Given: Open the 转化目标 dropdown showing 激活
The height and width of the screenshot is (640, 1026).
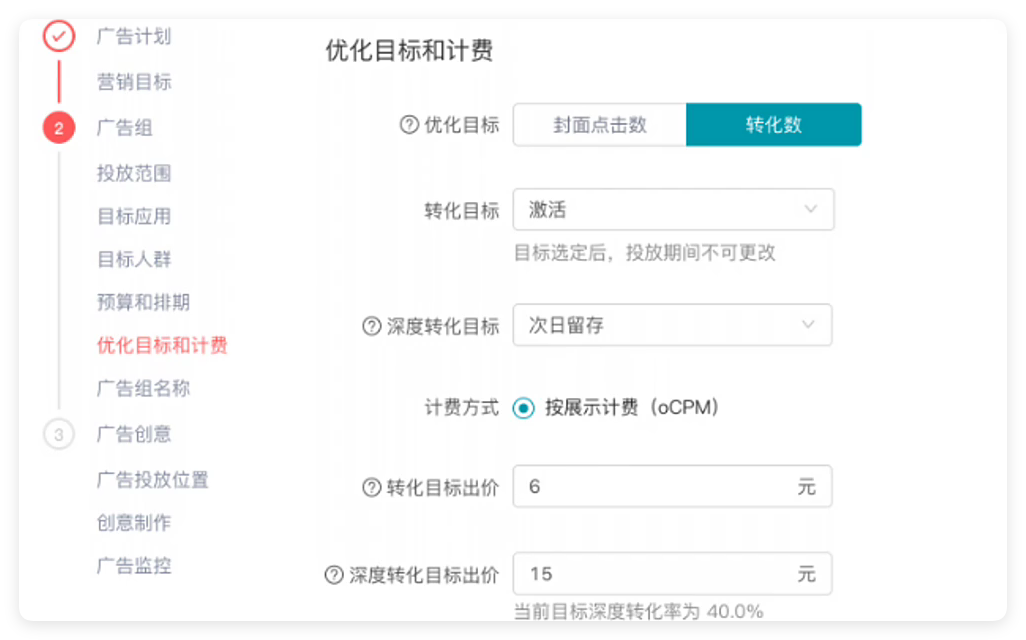Looking at the screenshot, I should tap(672, 209).
